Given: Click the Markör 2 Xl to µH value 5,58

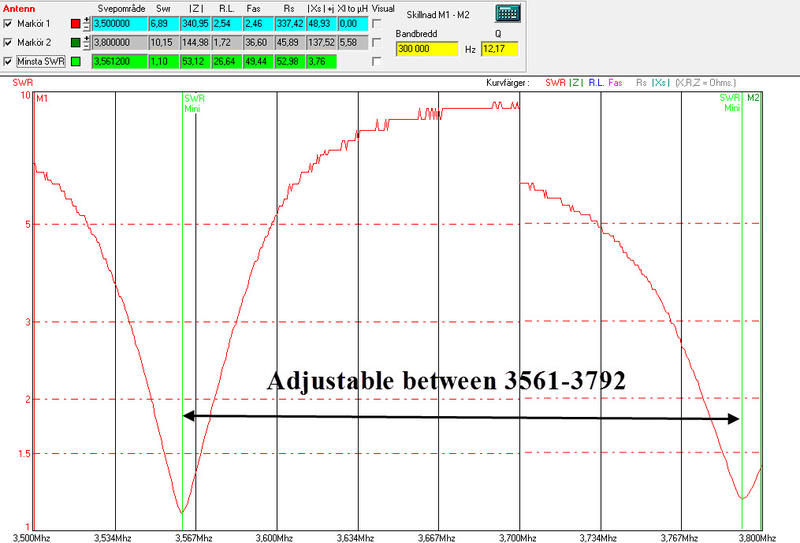Looking at the screenshot, I should click(353, 42).
